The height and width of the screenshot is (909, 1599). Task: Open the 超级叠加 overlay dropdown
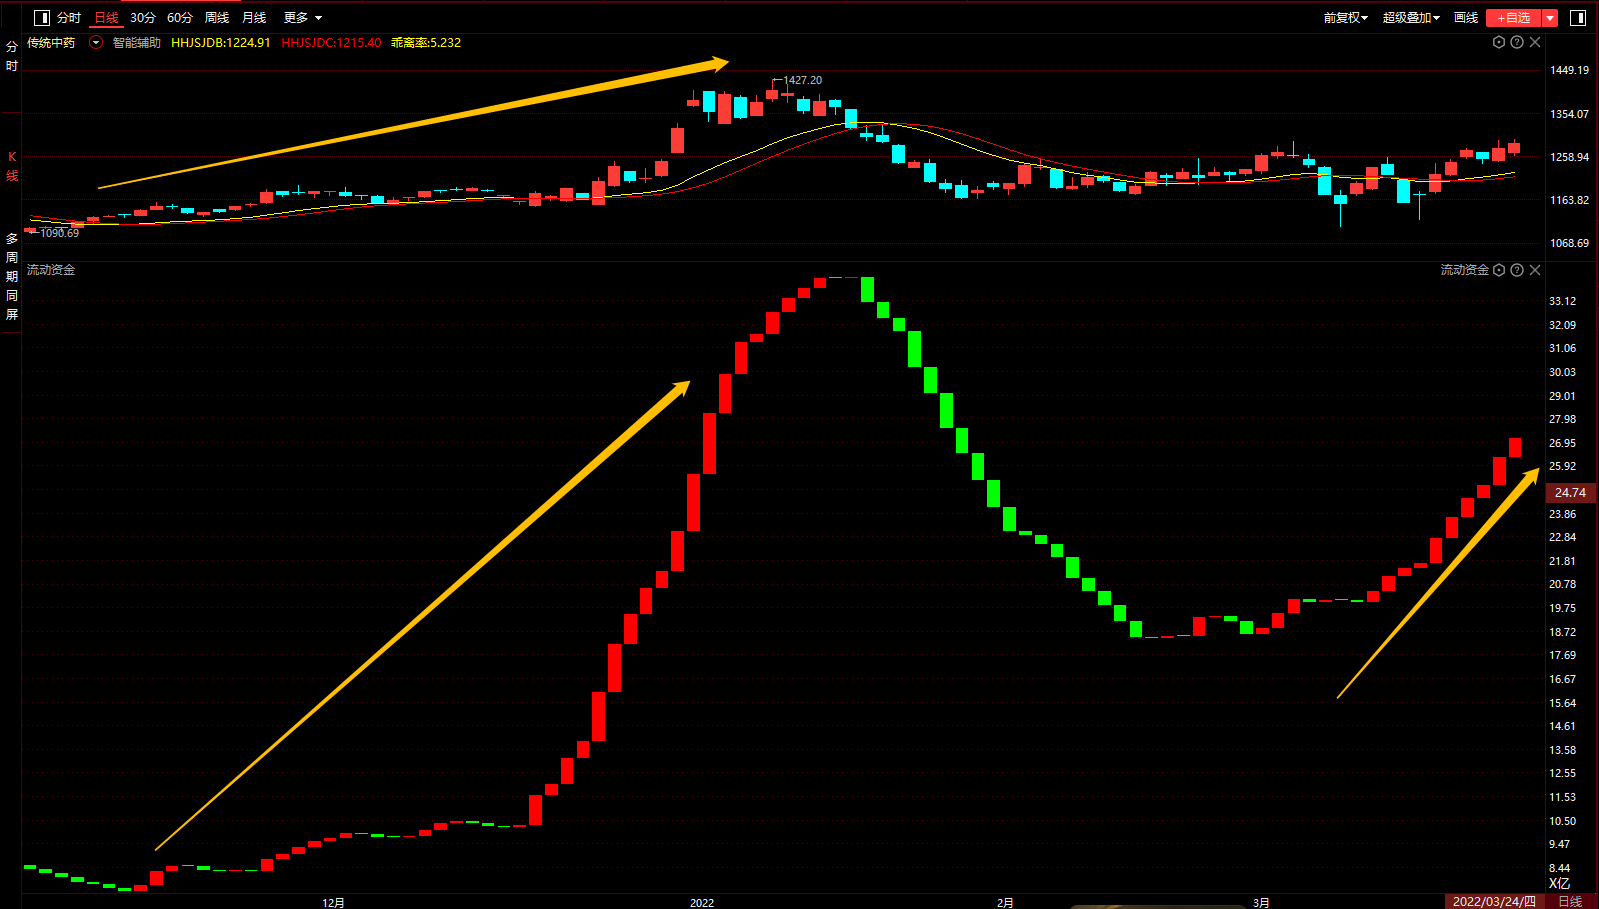(1411, 18)
